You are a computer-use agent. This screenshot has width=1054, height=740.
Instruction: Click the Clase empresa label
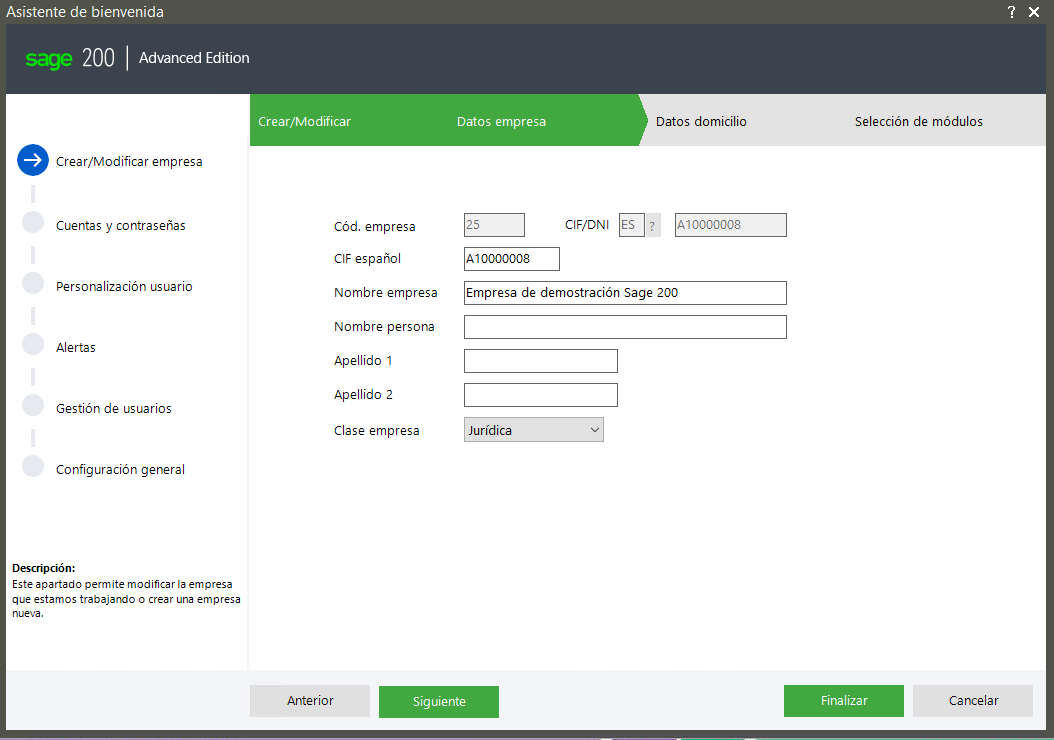[x=376, y=431]
